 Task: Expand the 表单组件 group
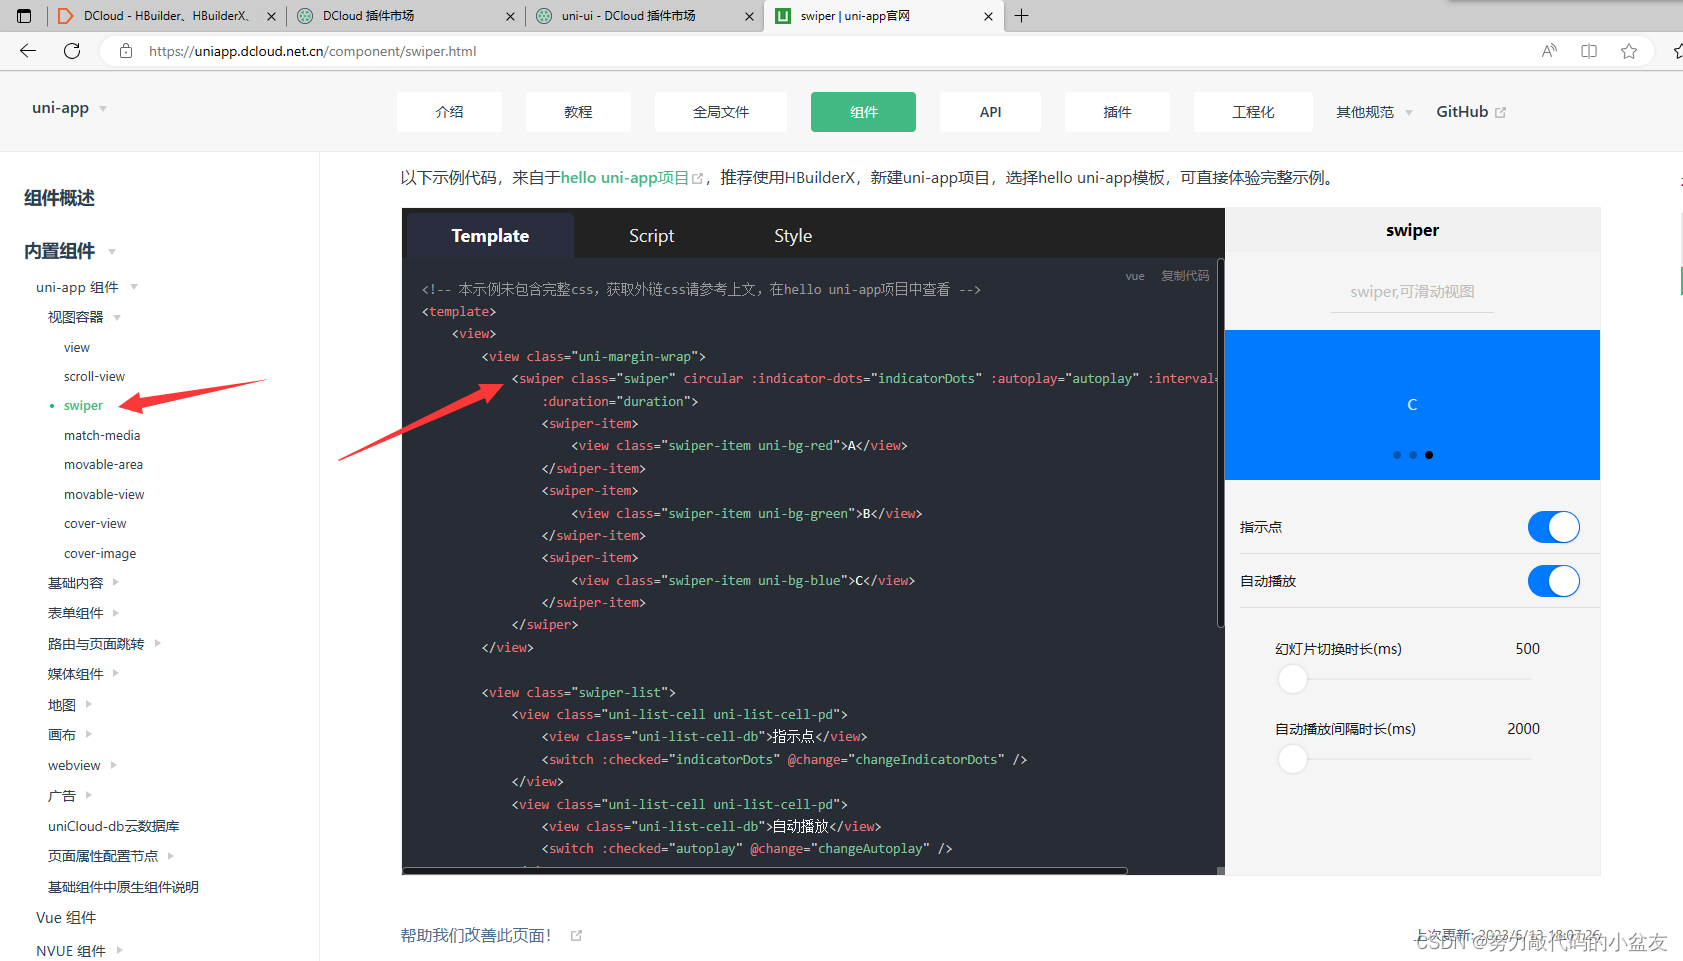[116, 613]
